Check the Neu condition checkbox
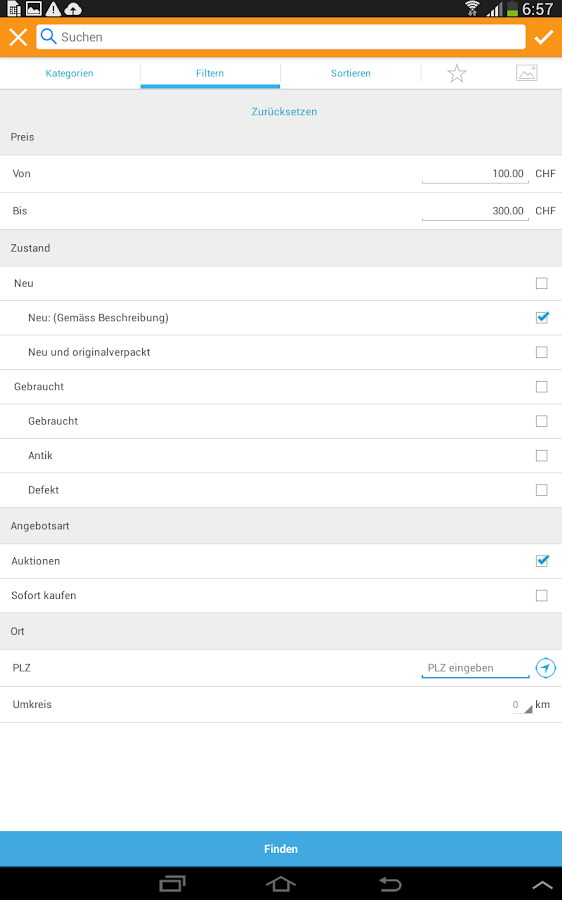Screen dimensions: 562x900 point(541,283)
